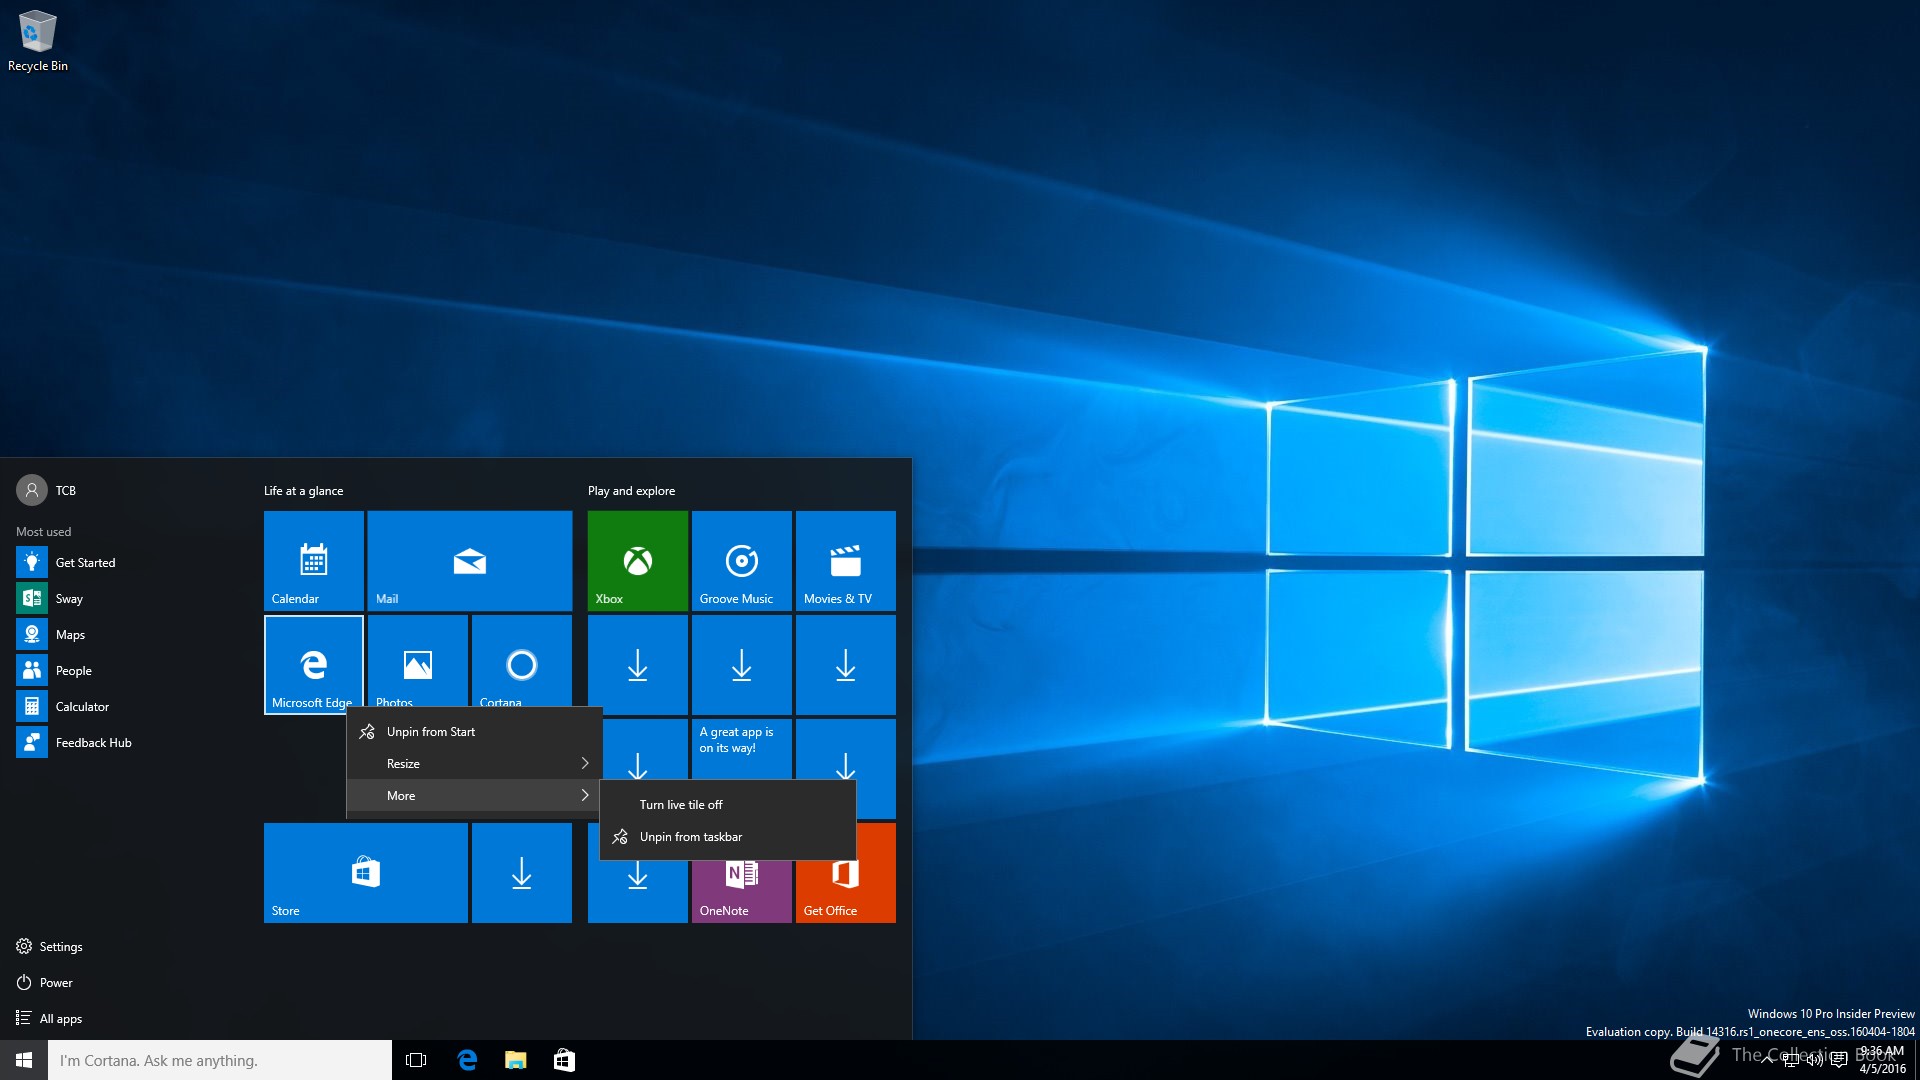Image resolution: width=1920 pixels, height=1080 pixels.
Task: Open the OneNote tile
Action: tap(742, 892)
